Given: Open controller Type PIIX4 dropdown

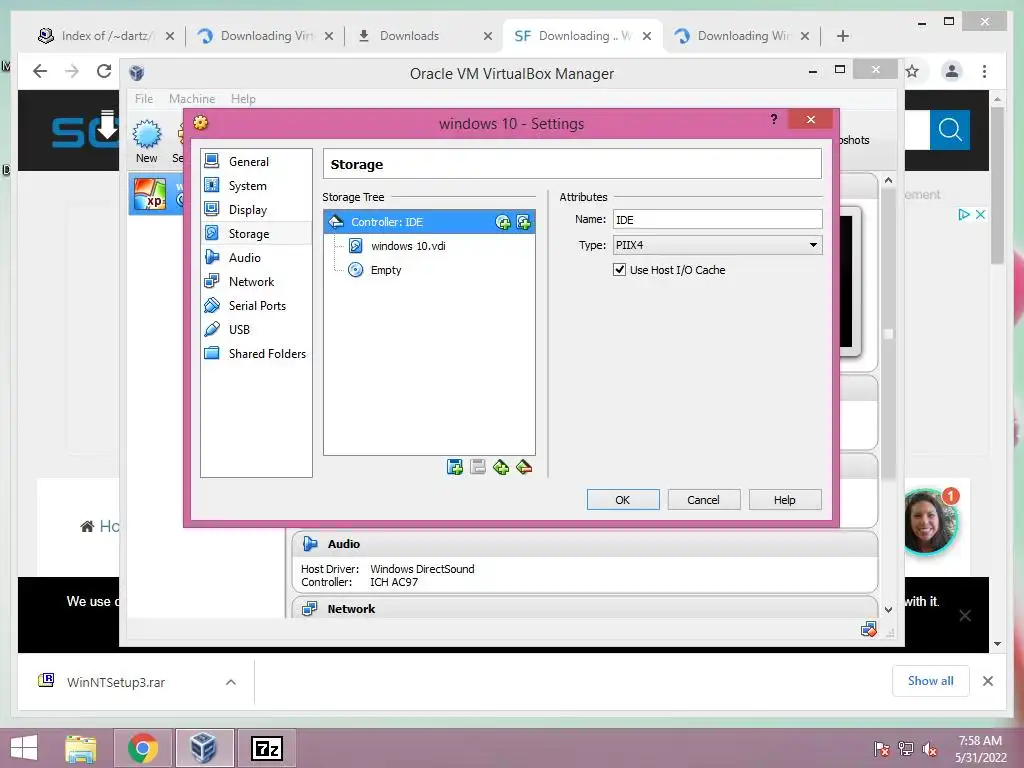Looking at the screenshot, I should pyautogui.click(x=717, y=245).
